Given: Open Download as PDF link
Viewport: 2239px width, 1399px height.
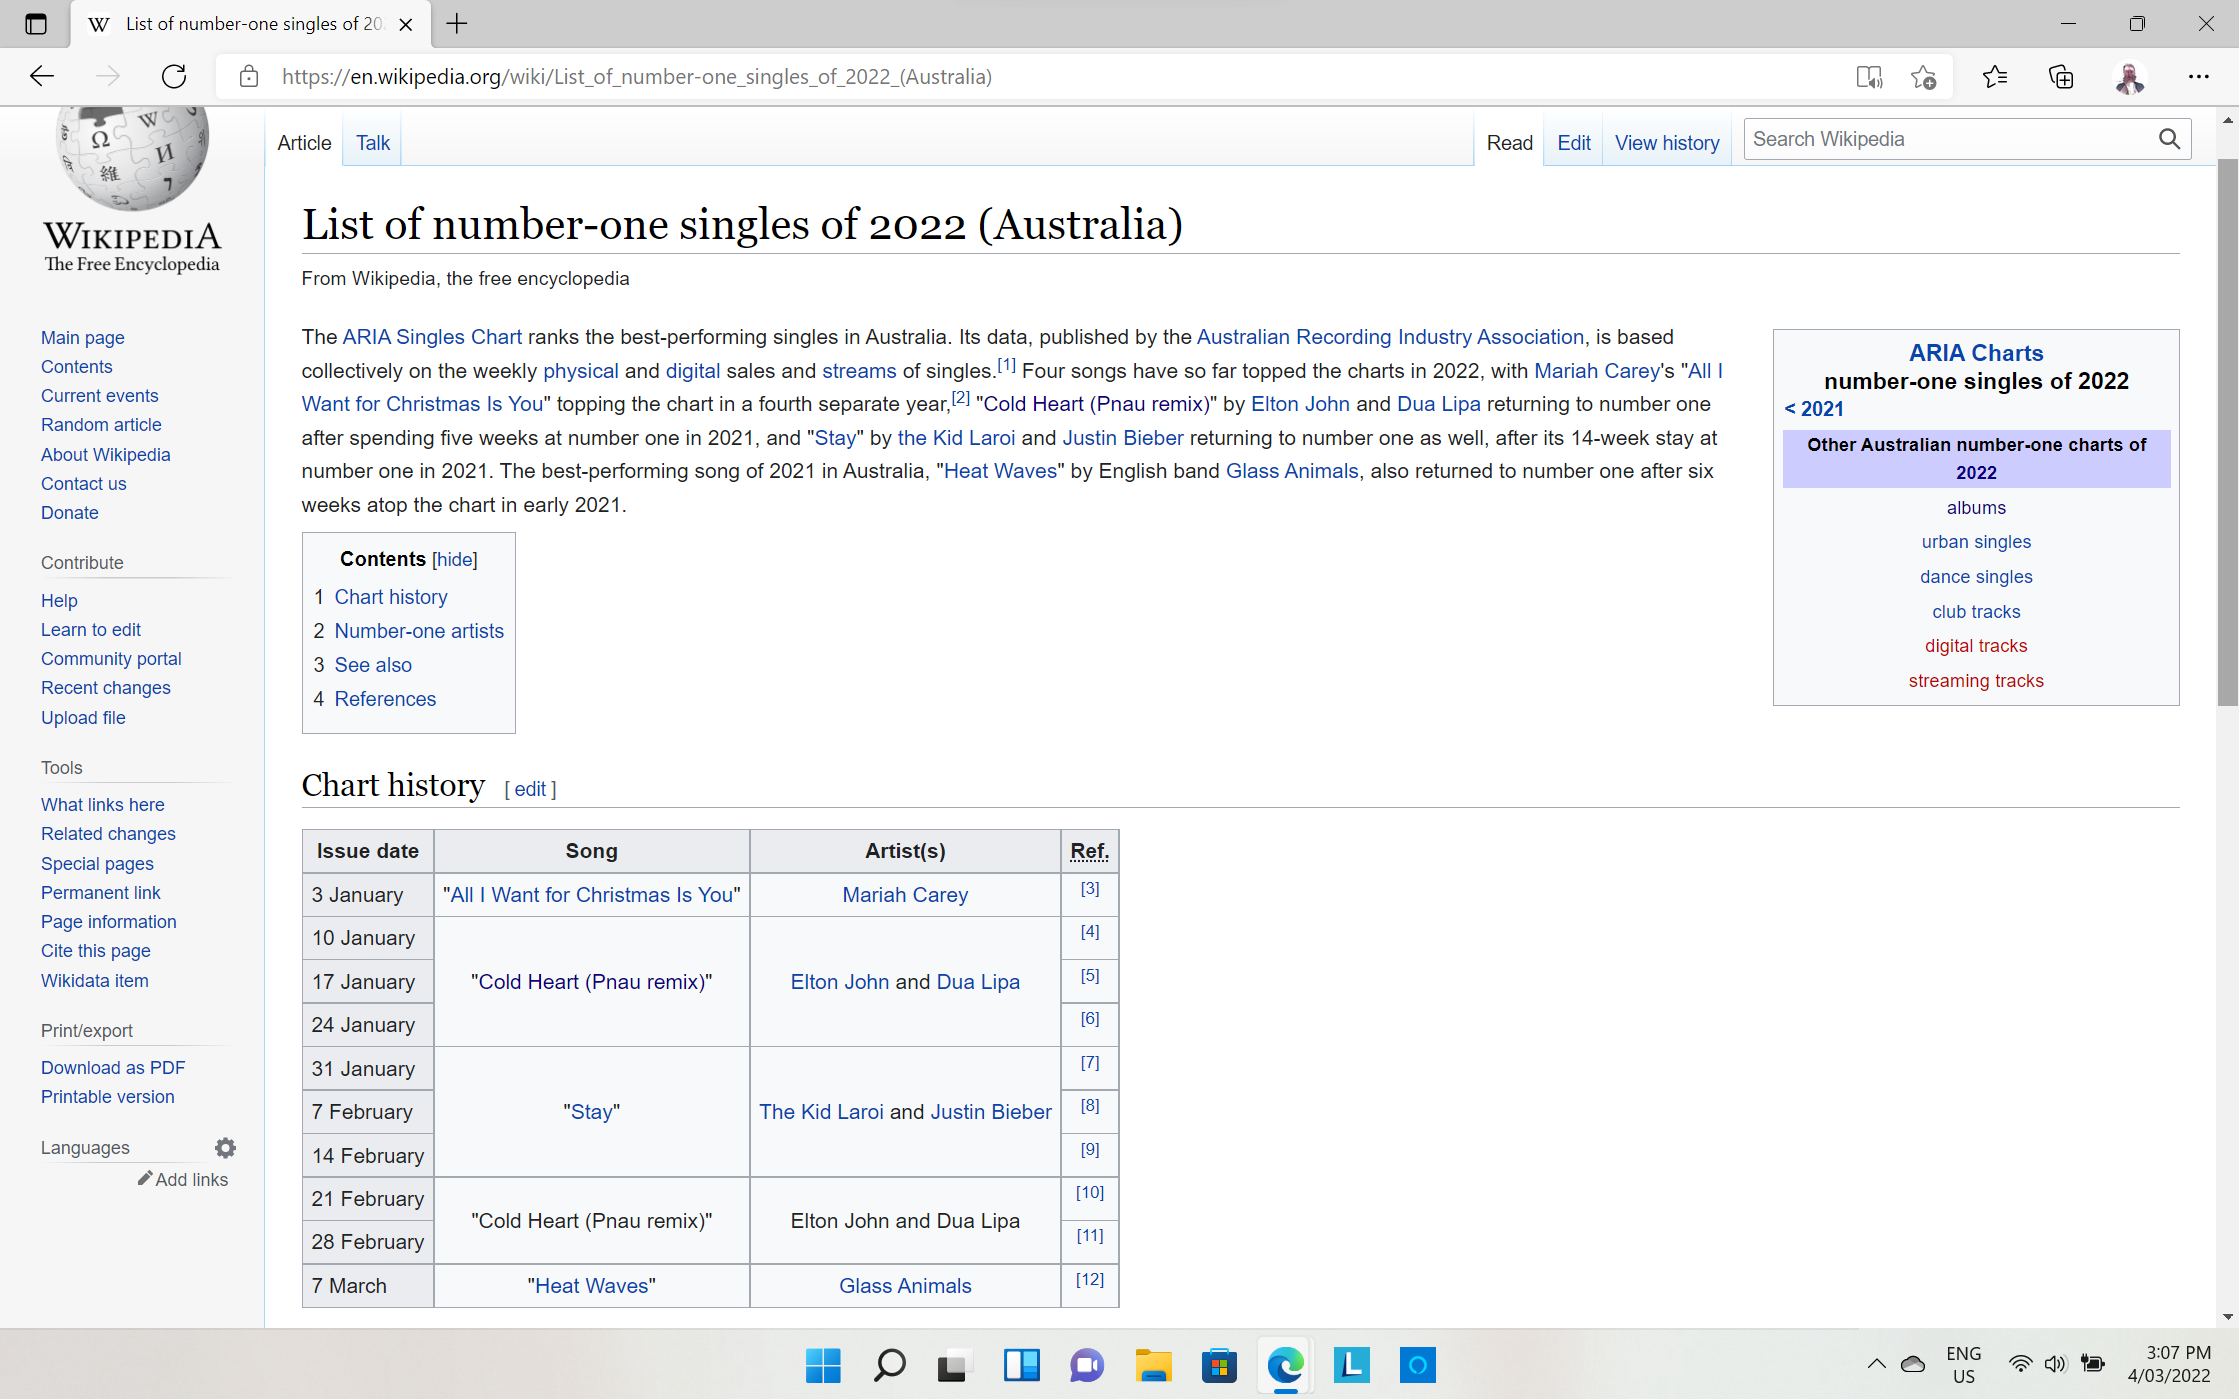Looking at the screenshot, I should 113,1068.
